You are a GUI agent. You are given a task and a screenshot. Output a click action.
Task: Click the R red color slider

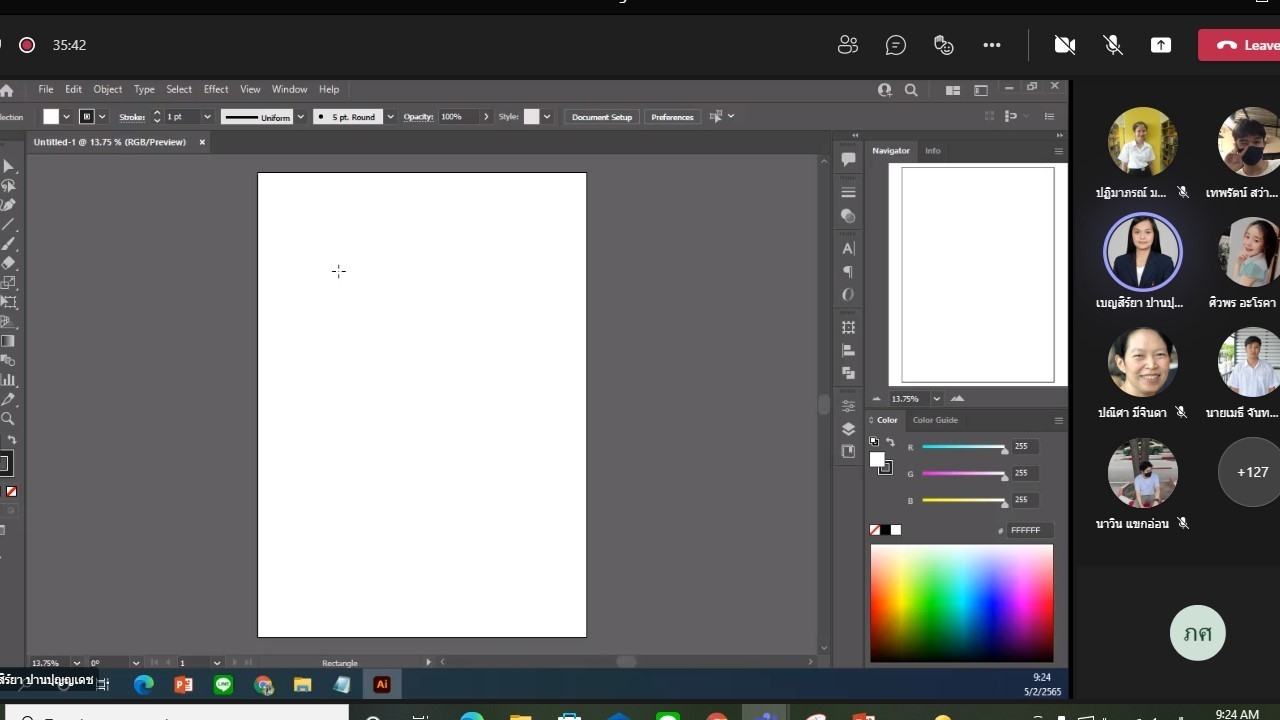pyautogui.click(x=963, y=447)
